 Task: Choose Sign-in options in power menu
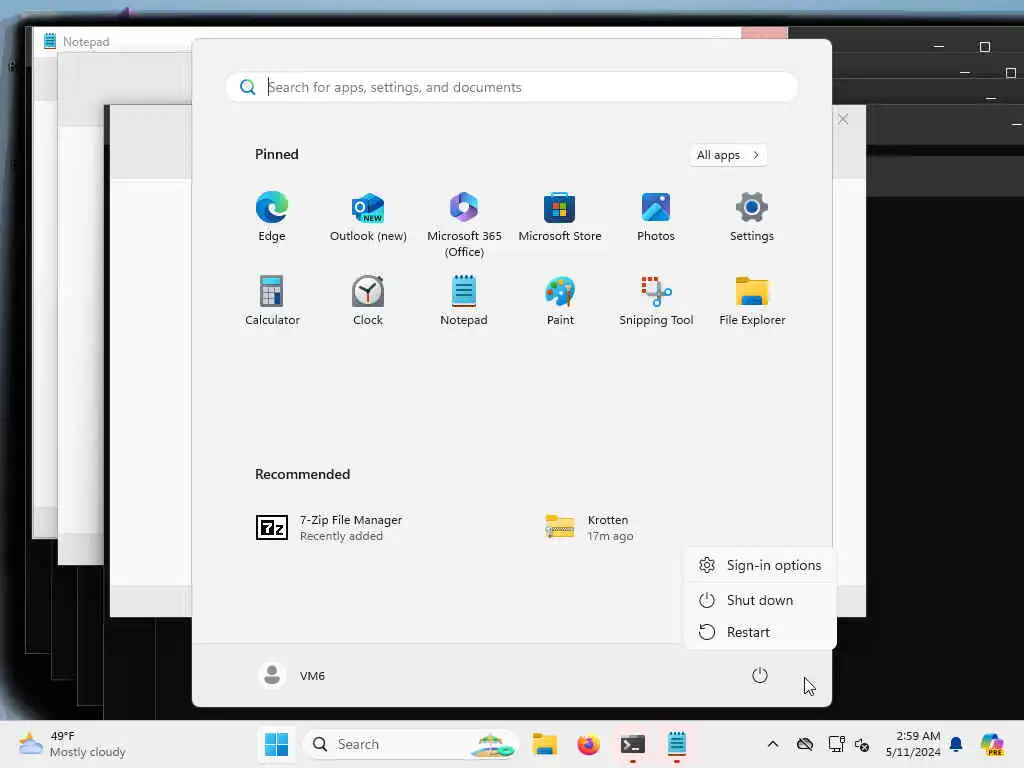[760, 565]
